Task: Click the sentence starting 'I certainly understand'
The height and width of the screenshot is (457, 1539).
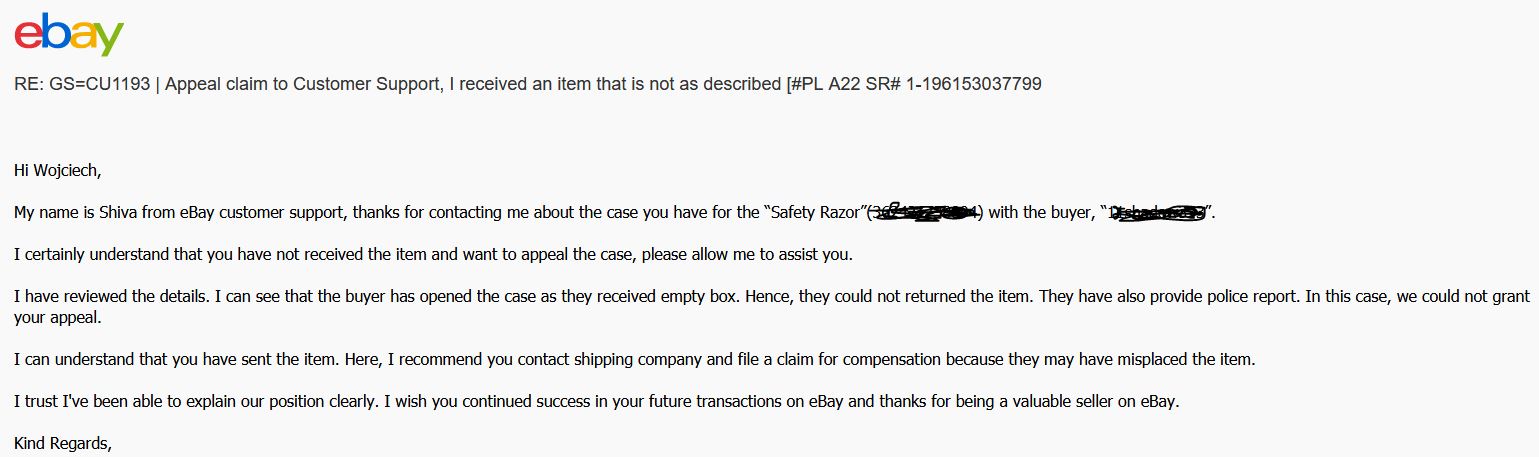Action: 434,254
